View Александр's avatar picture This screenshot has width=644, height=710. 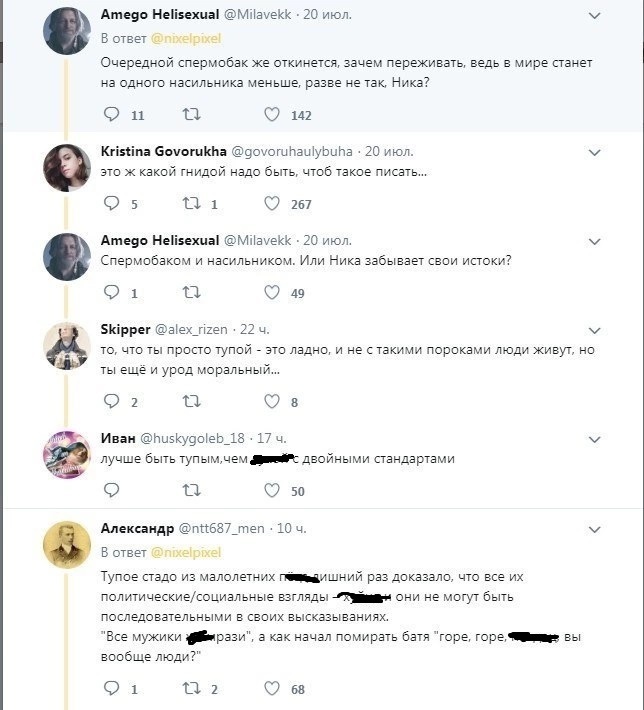(68, 544)
